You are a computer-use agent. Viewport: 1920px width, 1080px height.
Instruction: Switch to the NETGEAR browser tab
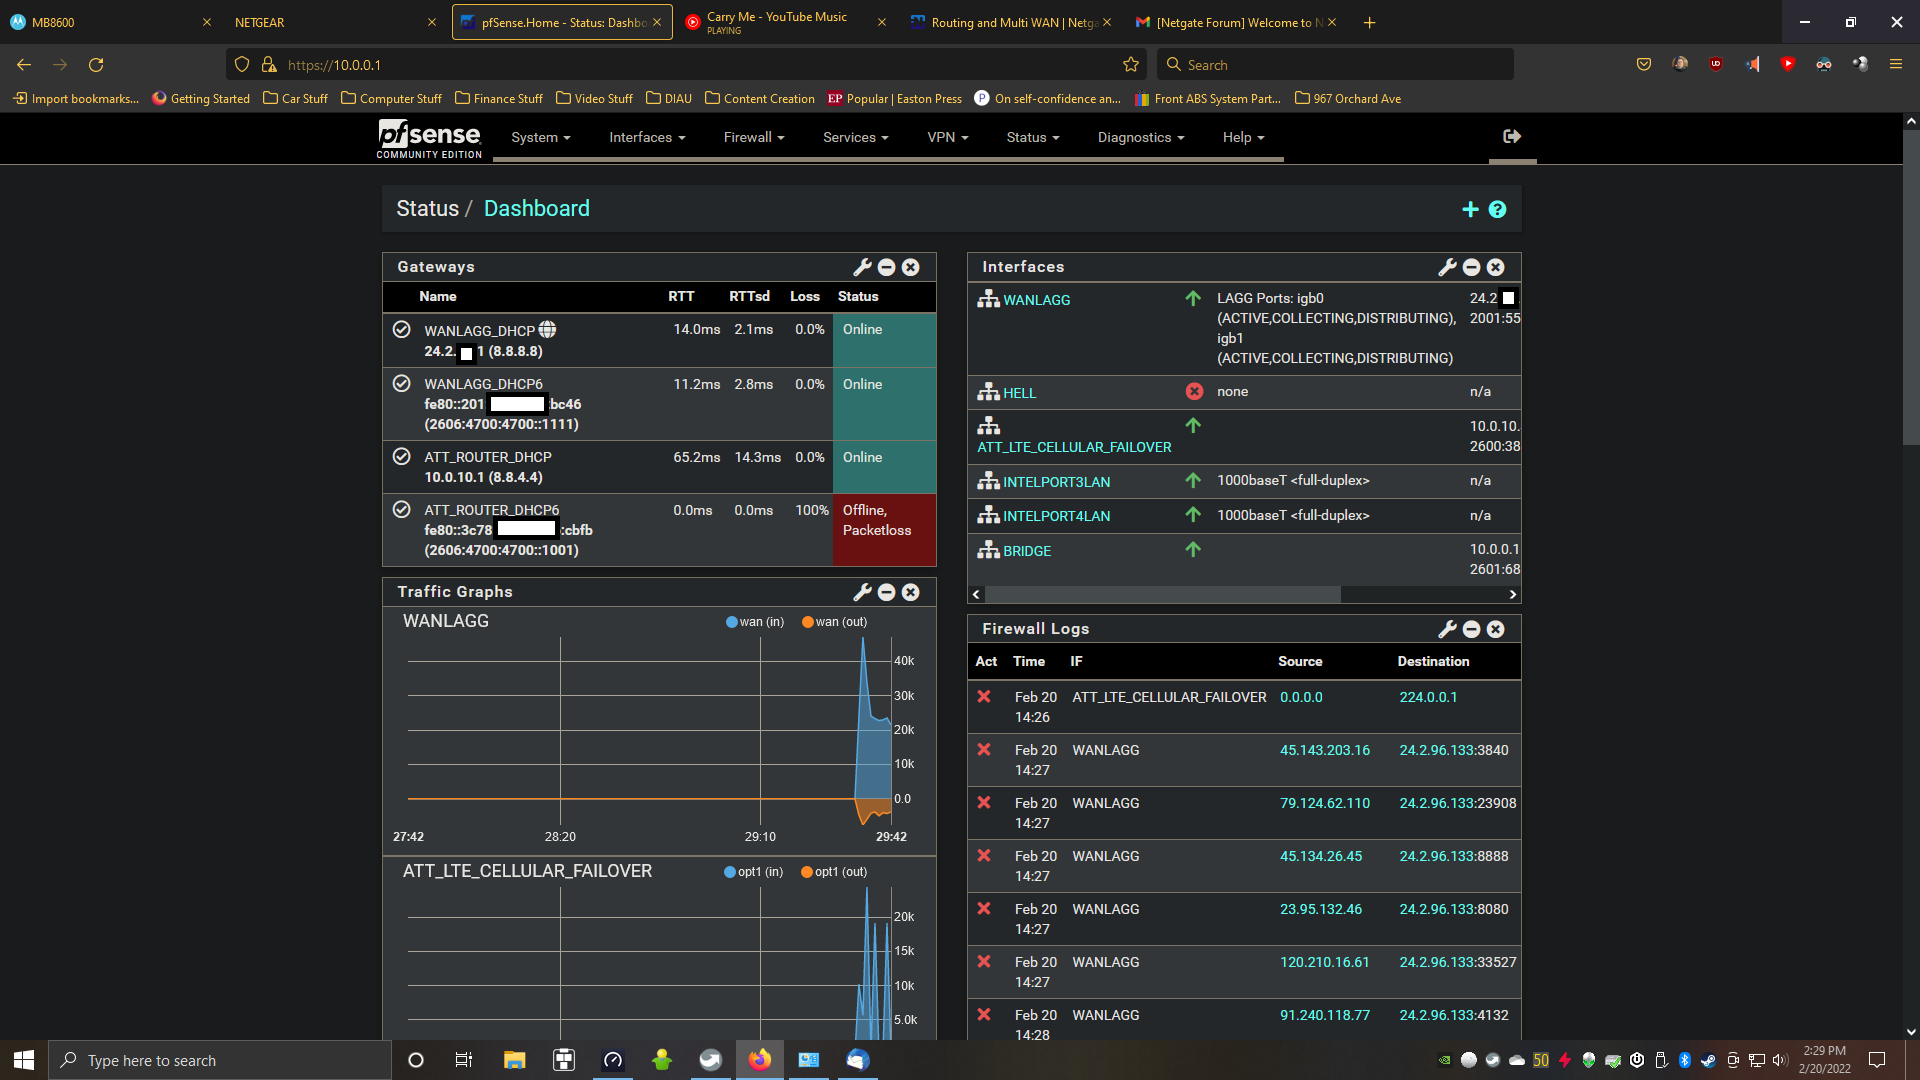(x=335, y=22)
